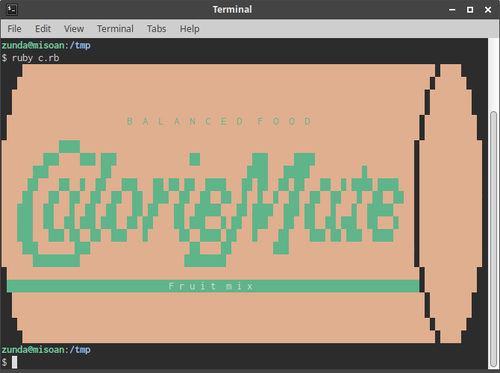The height and width of the screenshot is (373, 500).
Task: Click the cursor block at the bottom prompt
Action: click(15, 362)
